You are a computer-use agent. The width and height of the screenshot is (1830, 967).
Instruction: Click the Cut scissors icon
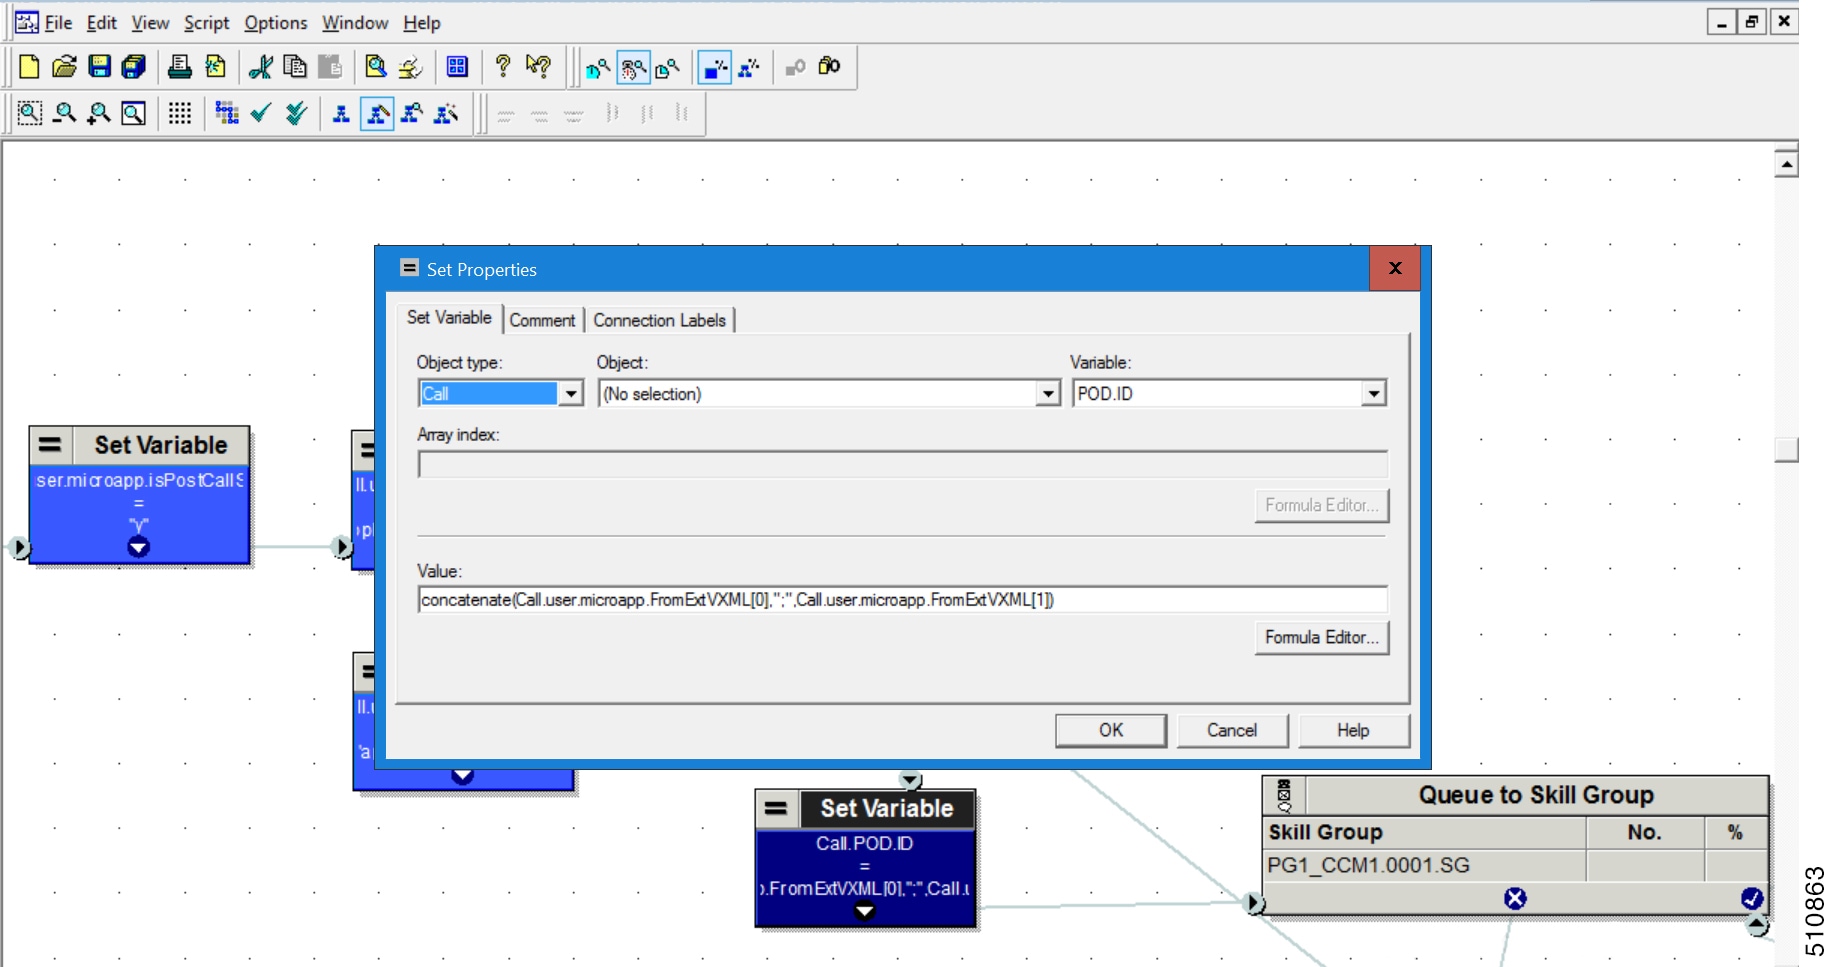(261, 67)
